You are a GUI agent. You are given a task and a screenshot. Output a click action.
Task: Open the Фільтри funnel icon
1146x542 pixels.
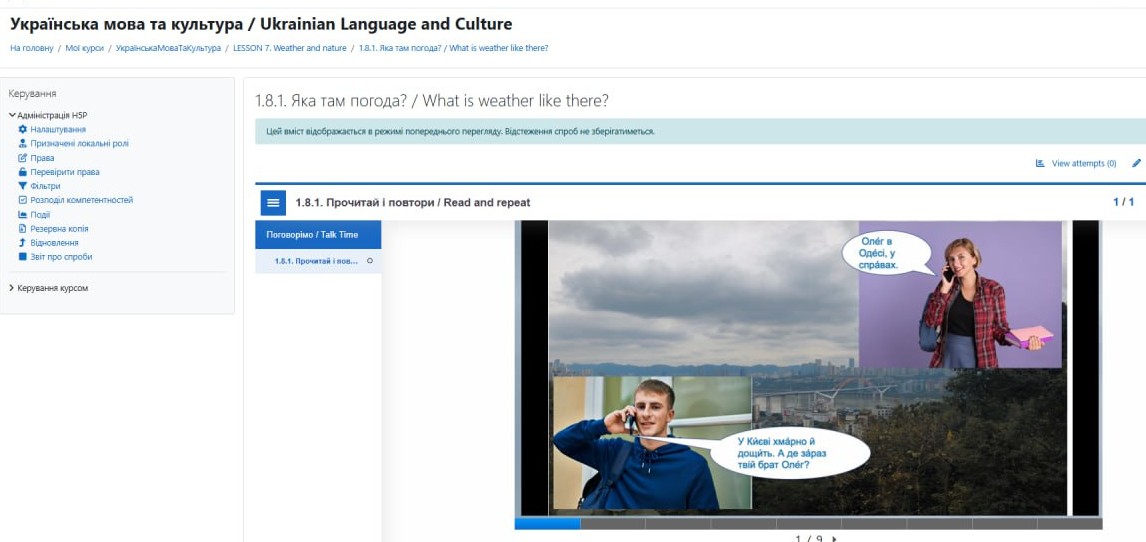(x=23, y=186)
